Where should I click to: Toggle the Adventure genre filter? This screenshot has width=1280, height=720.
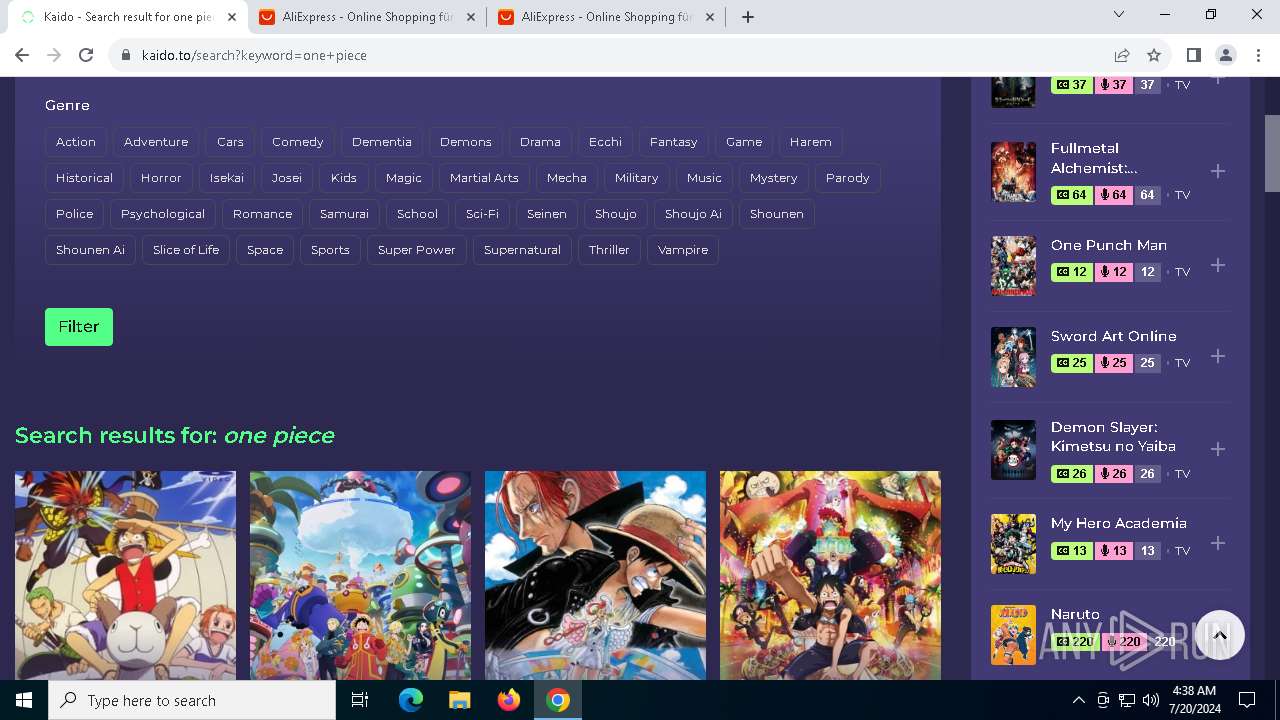156,142
